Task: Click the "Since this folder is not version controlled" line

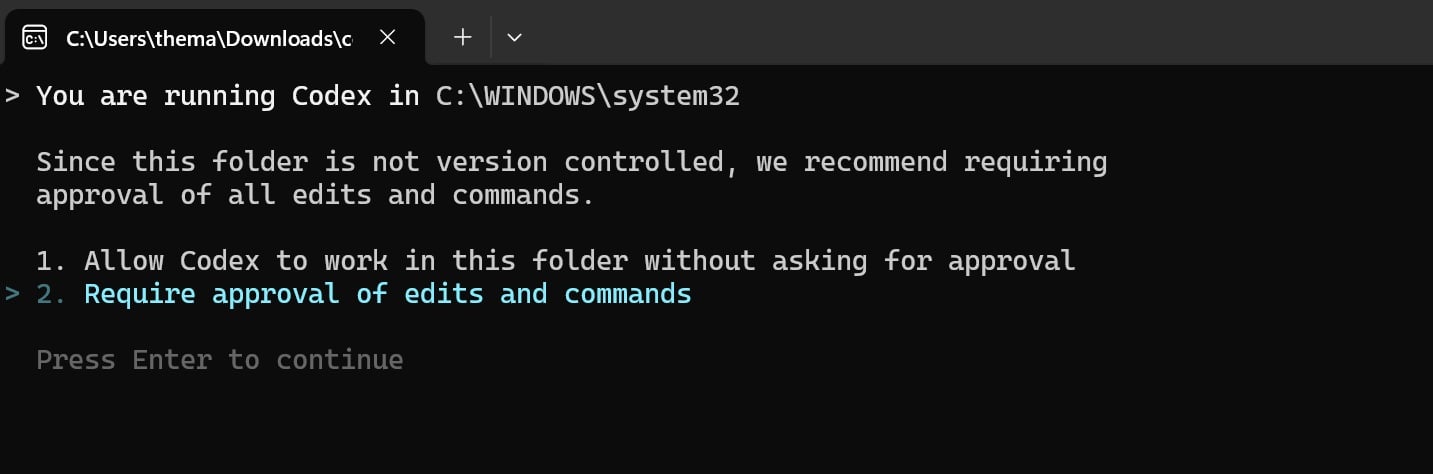Action: click(571, 161)
